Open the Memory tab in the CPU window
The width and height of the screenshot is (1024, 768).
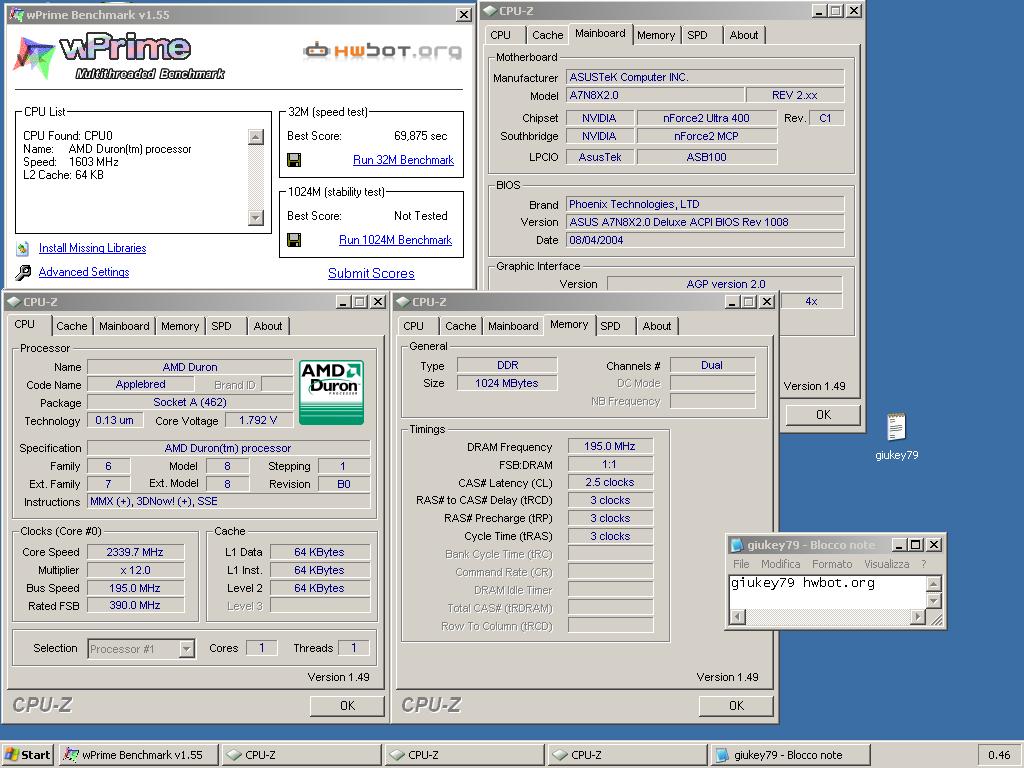(x=180, y=326)
